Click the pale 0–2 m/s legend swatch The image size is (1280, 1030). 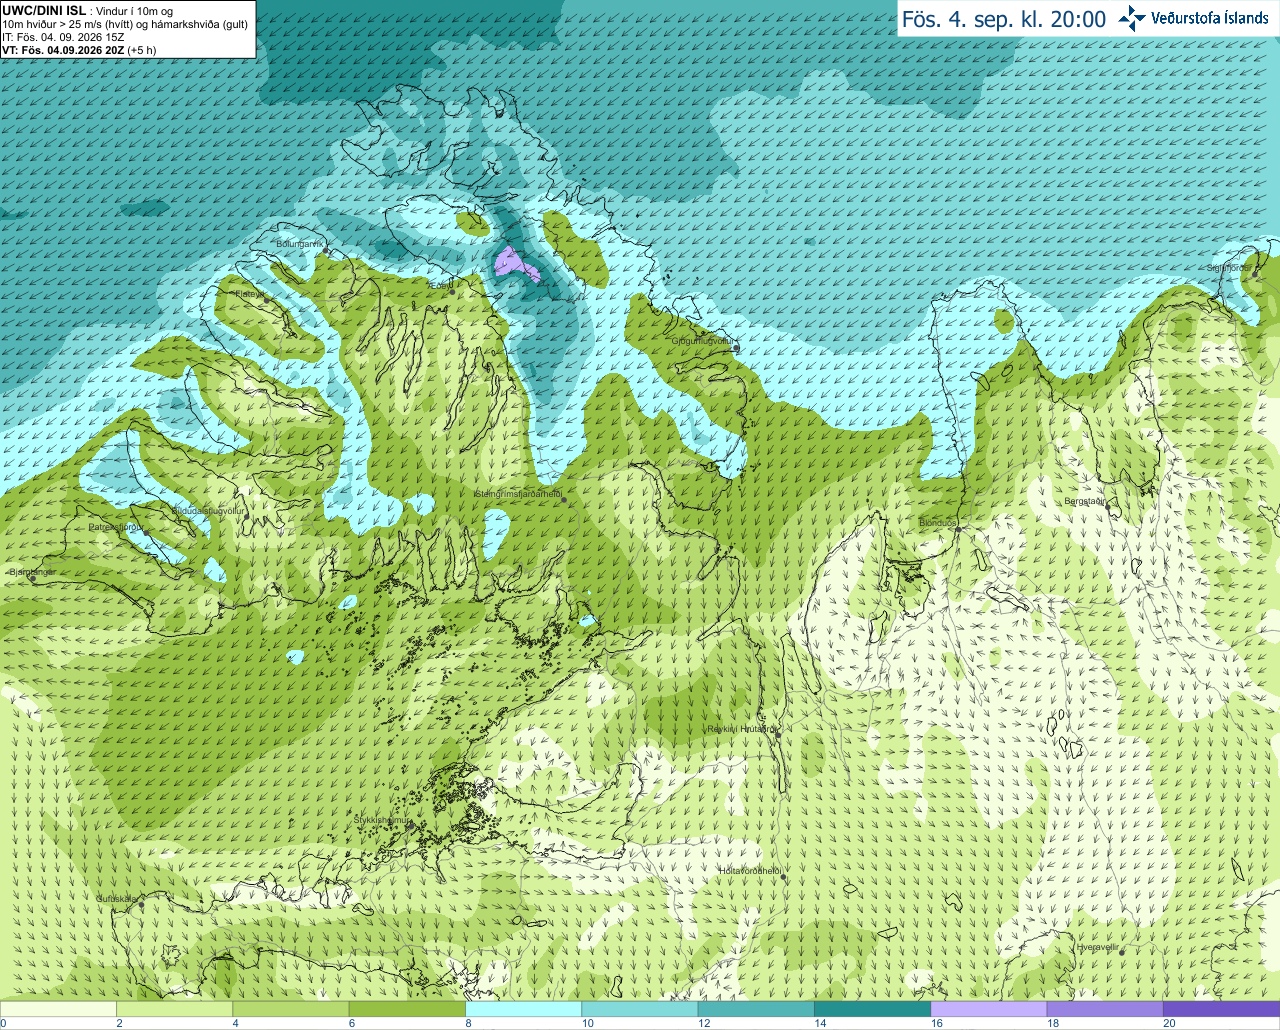(x=58, y=1009)
